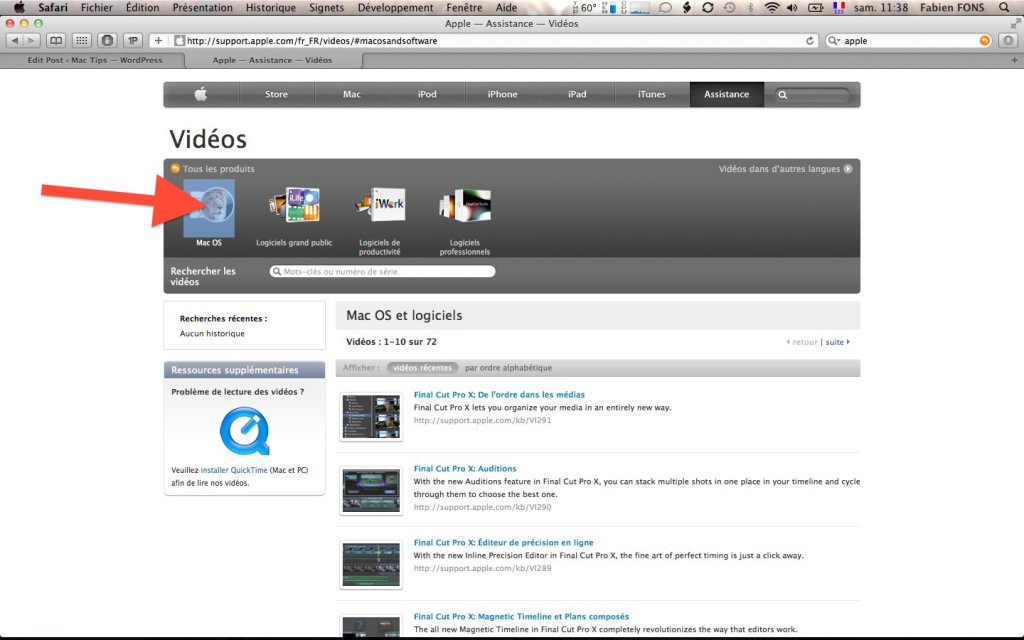Click the Safari address bar
Viewport: 1024px width, 640px height.
pyautogui.click(x=488, y=40)
